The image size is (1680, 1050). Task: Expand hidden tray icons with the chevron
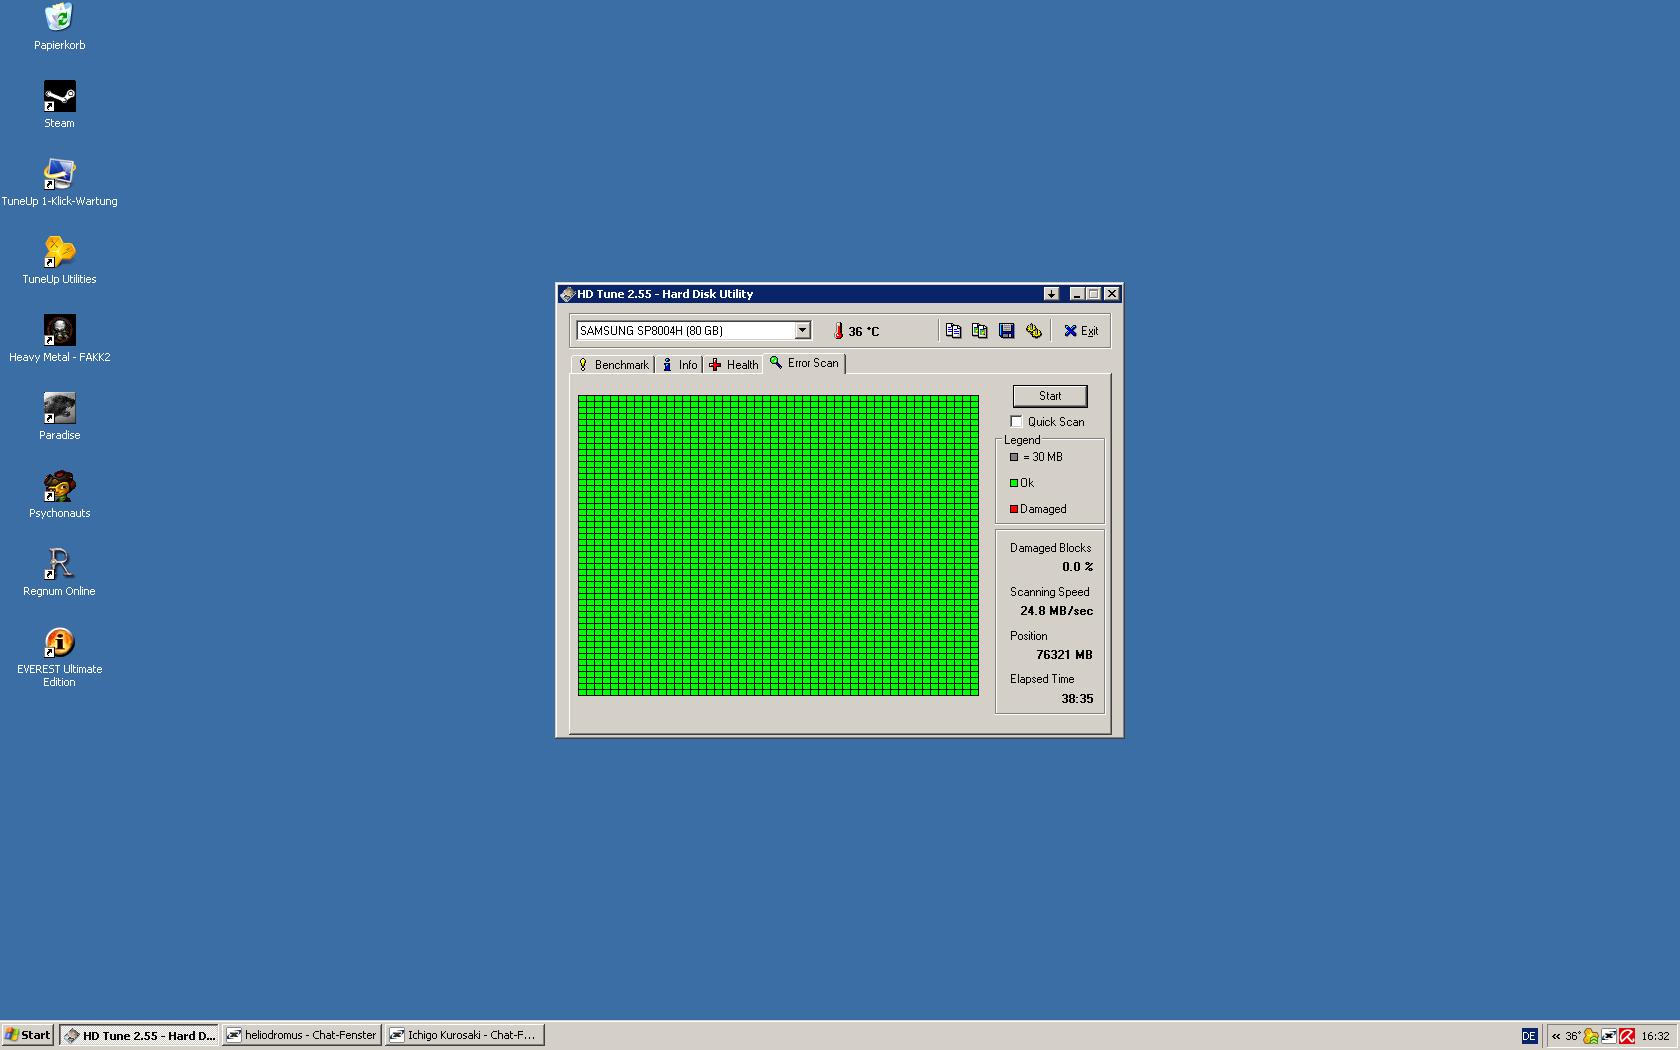point(1556,1036)
